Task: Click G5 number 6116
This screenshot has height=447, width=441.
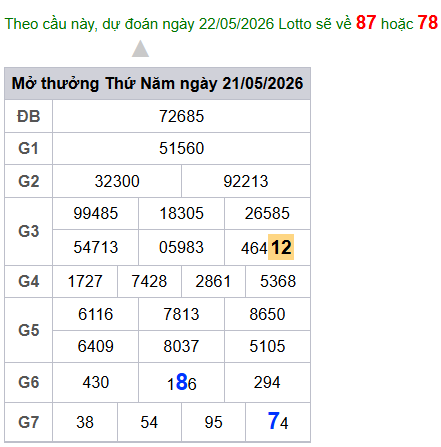Action: [96, 314]
